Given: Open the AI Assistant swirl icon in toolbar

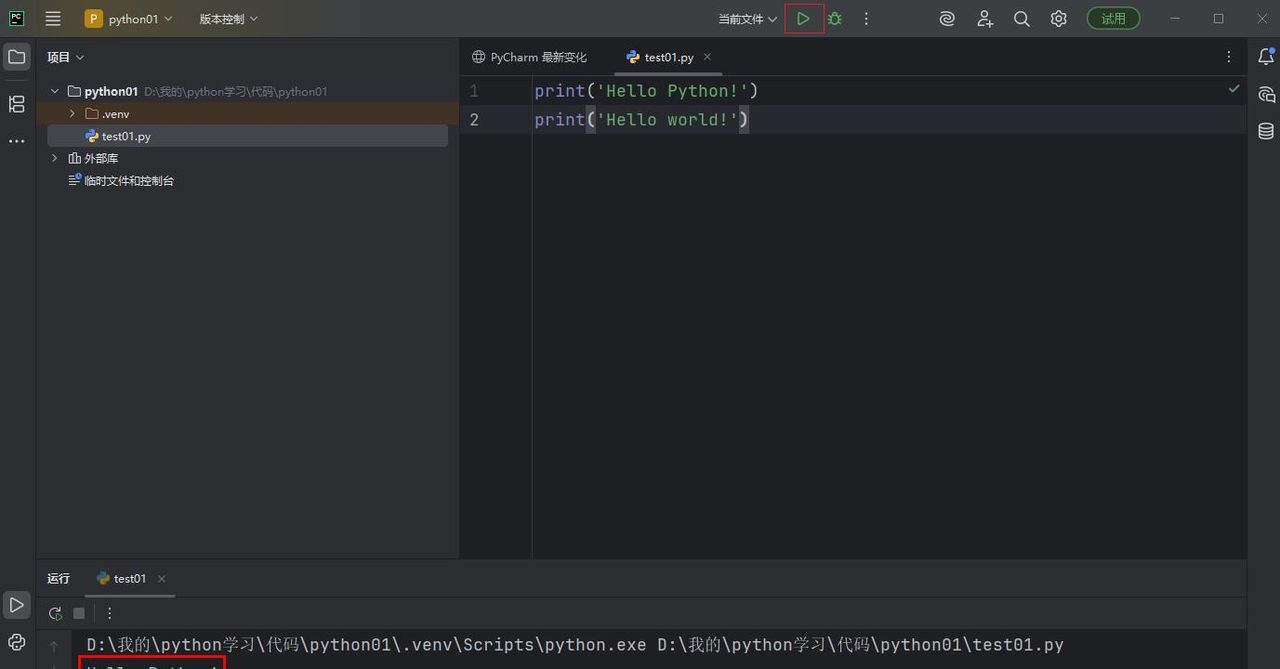Looking at the screenshot, I should tap(947, 19).
